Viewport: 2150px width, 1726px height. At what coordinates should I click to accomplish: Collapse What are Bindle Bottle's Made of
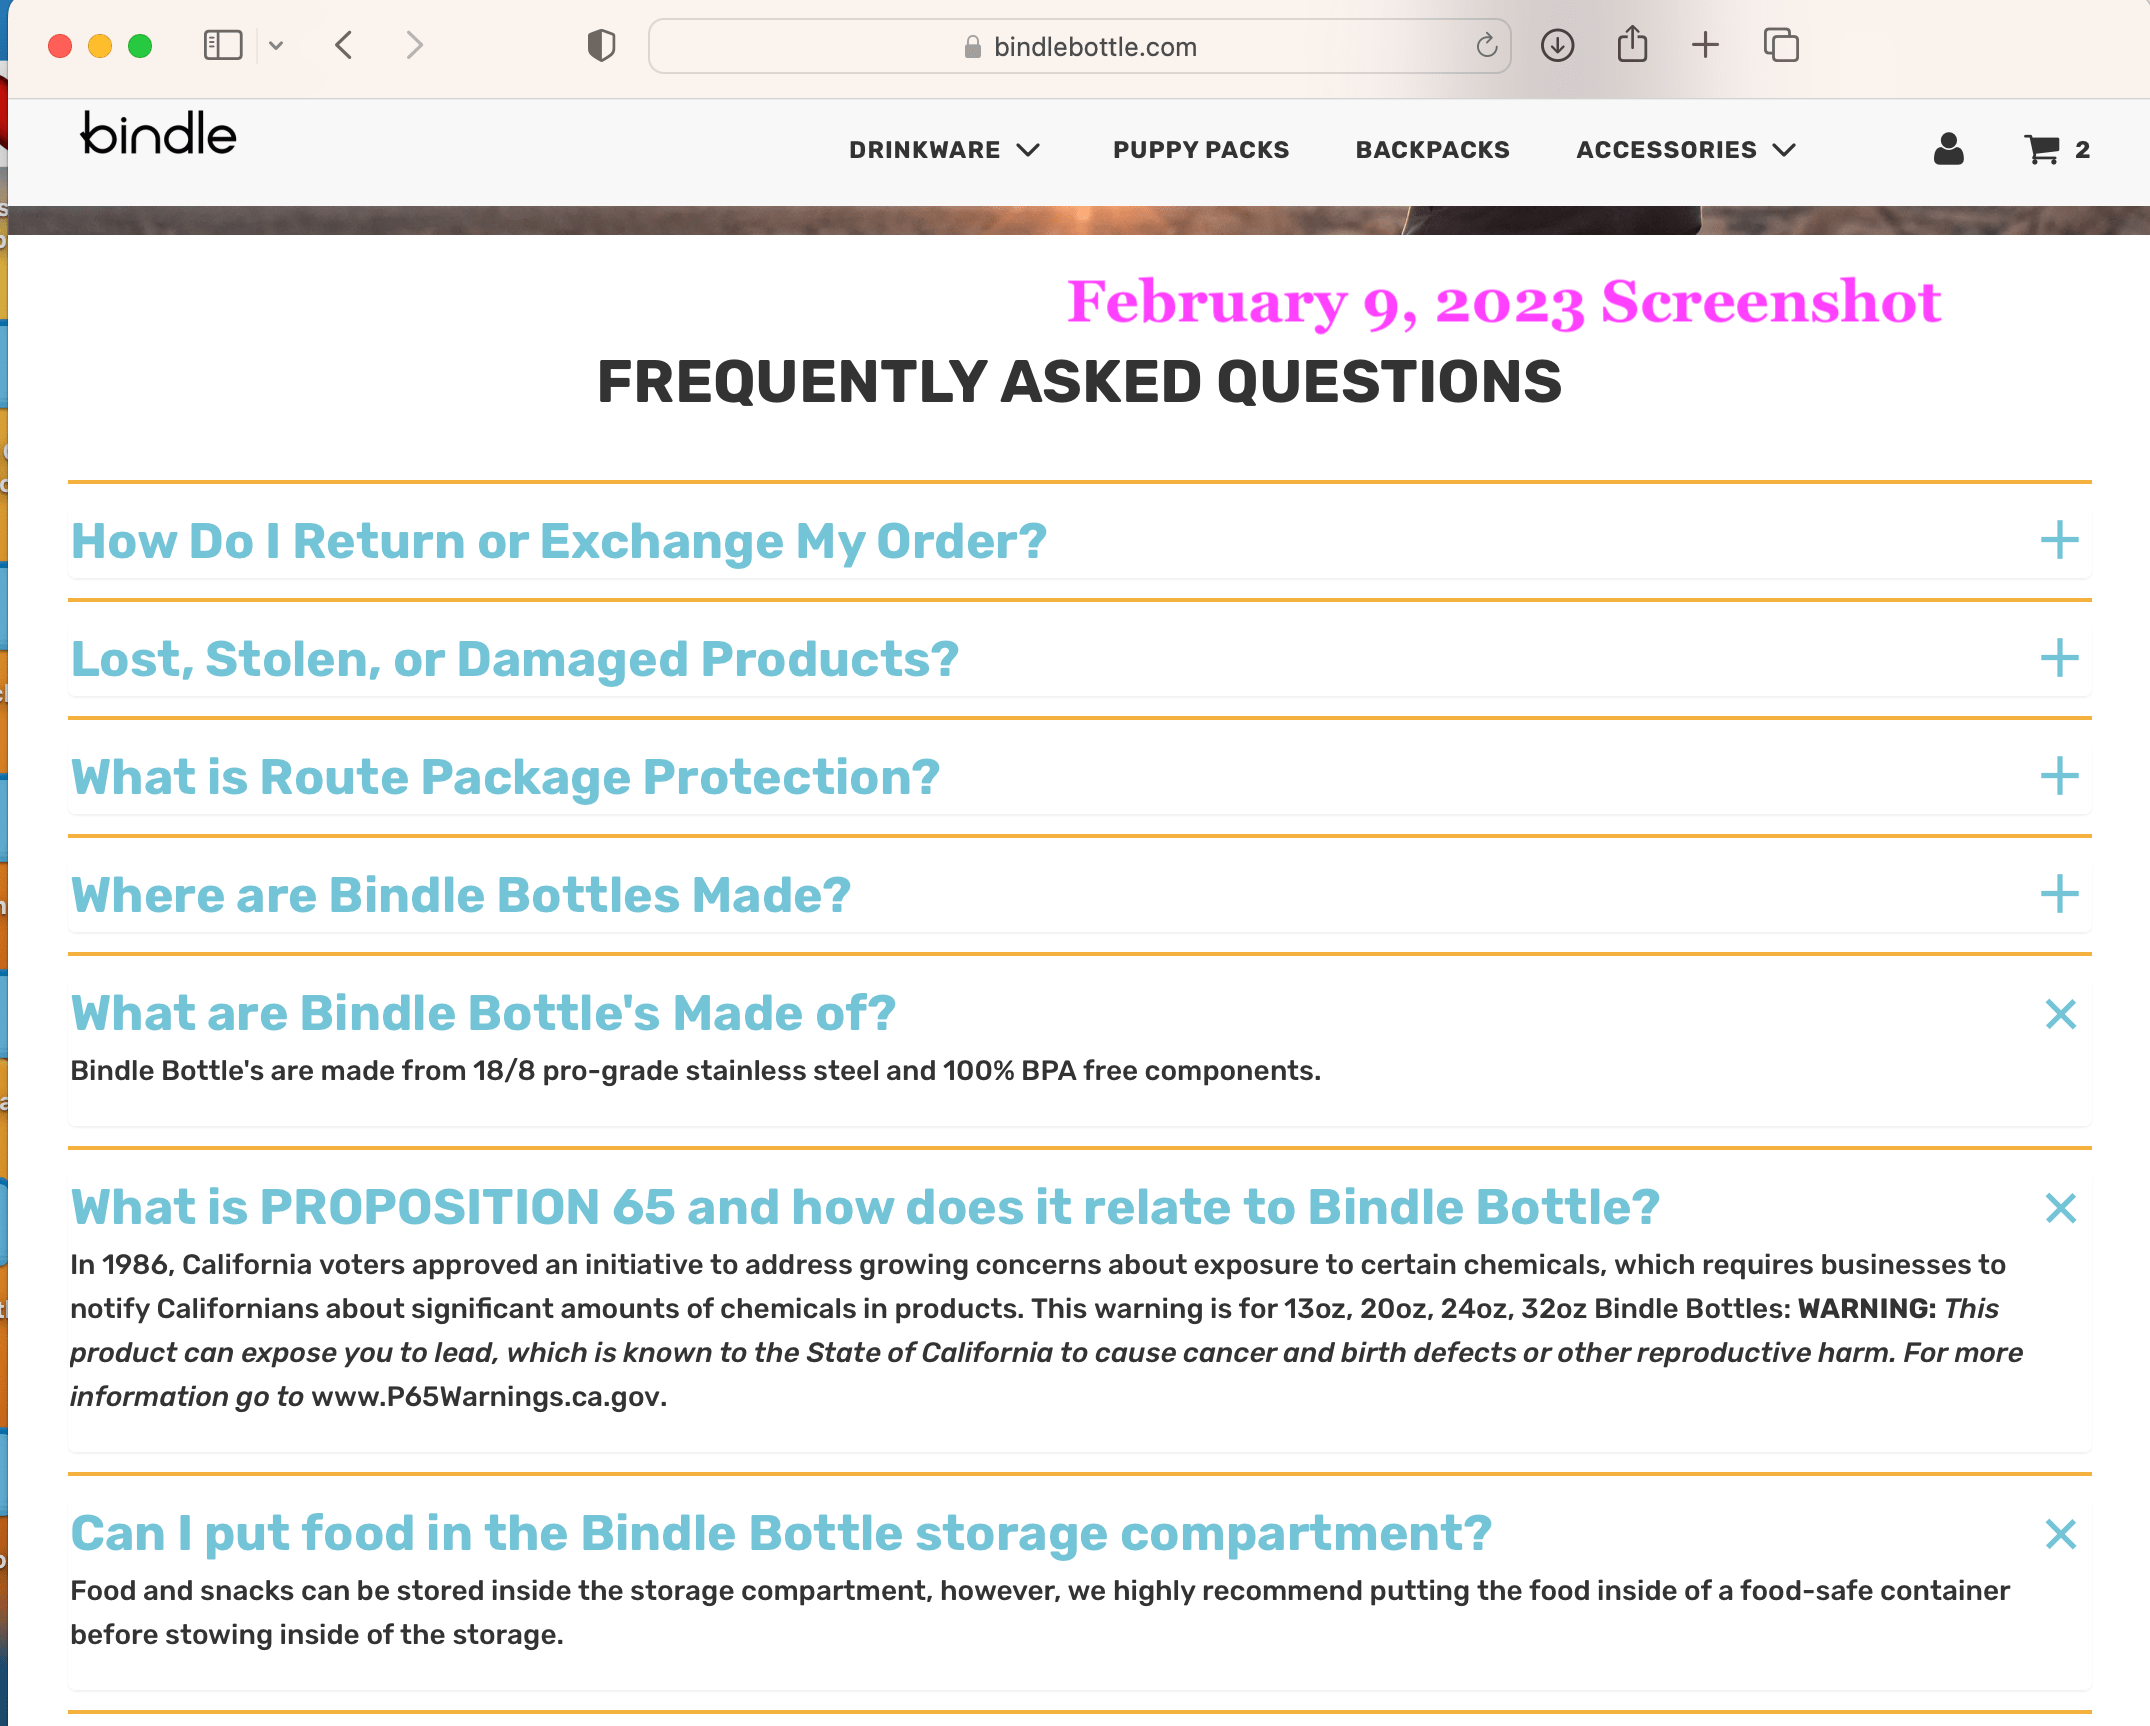2060,1014
